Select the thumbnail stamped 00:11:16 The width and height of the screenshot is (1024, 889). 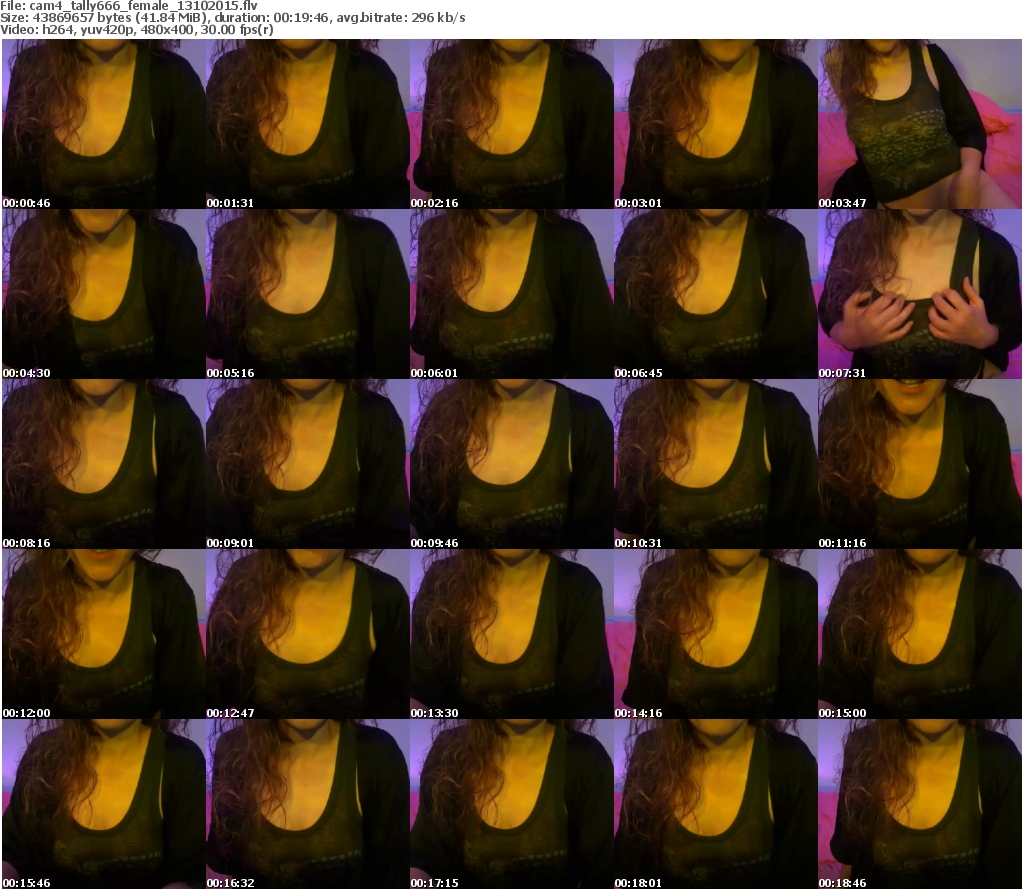click(920, 464)
